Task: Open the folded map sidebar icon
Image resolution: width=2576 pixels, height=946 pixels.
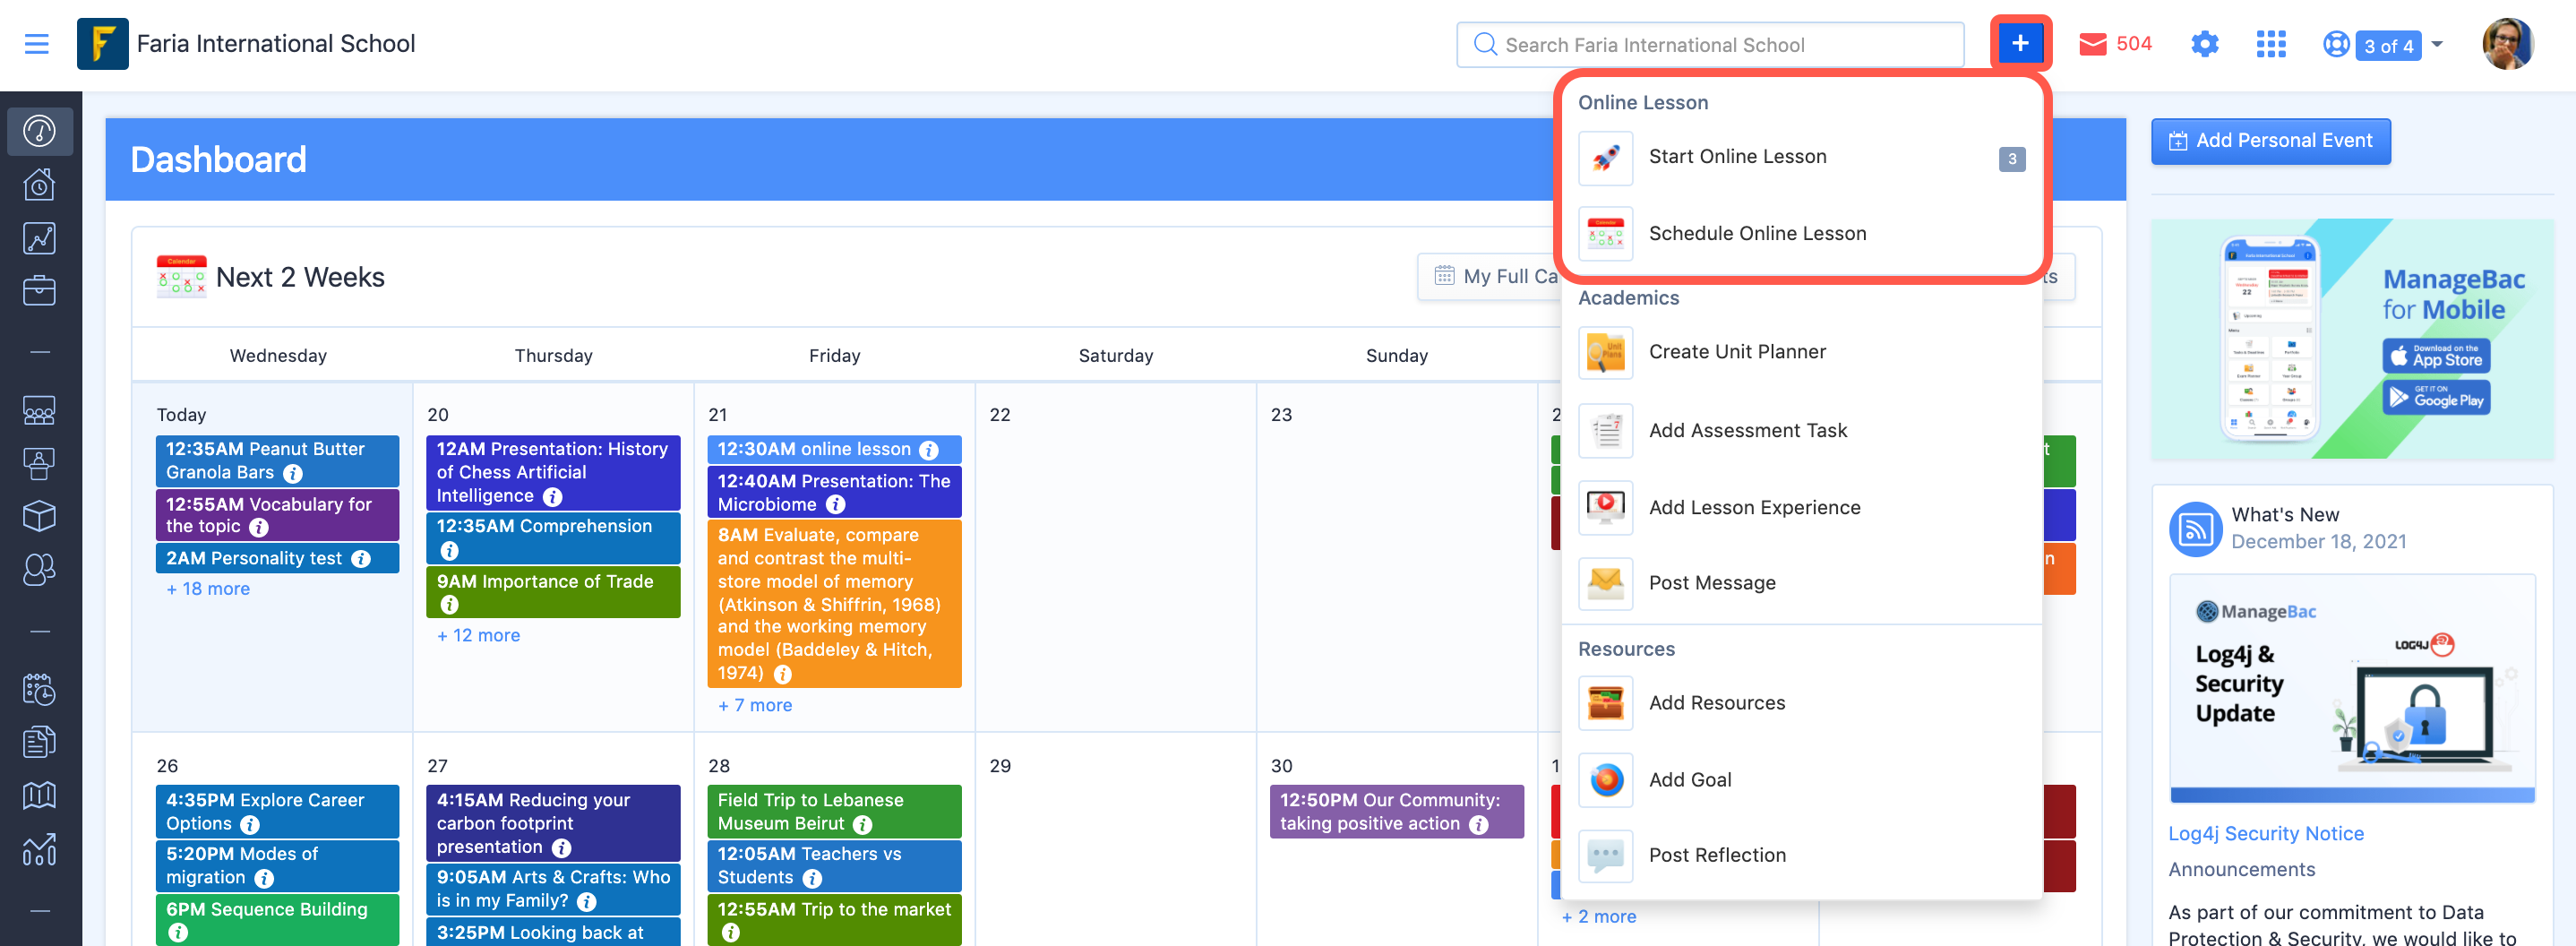Action: pyautogui.click(x=40, y=795)
